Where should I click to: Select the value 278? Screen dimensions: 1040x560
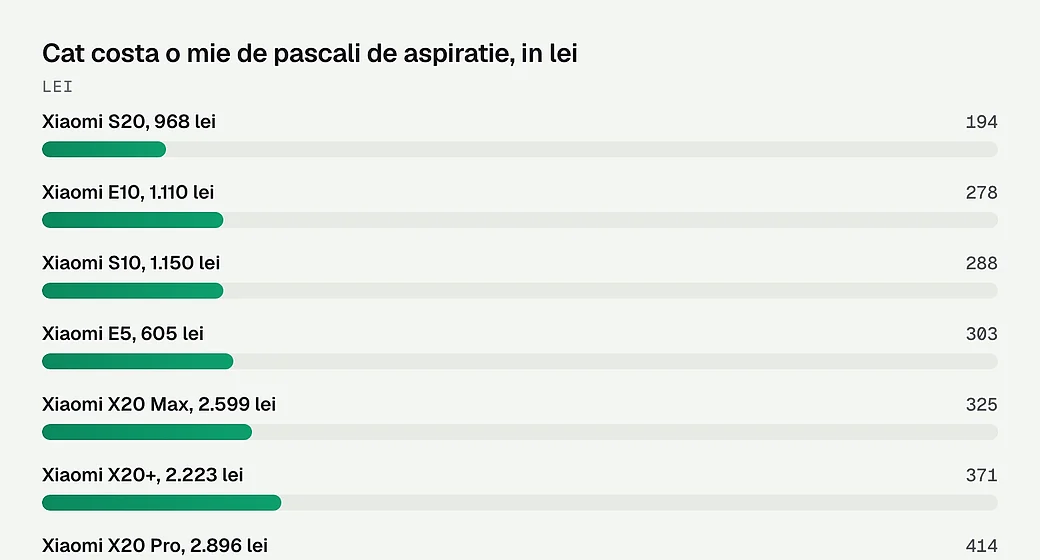[982, 192]
